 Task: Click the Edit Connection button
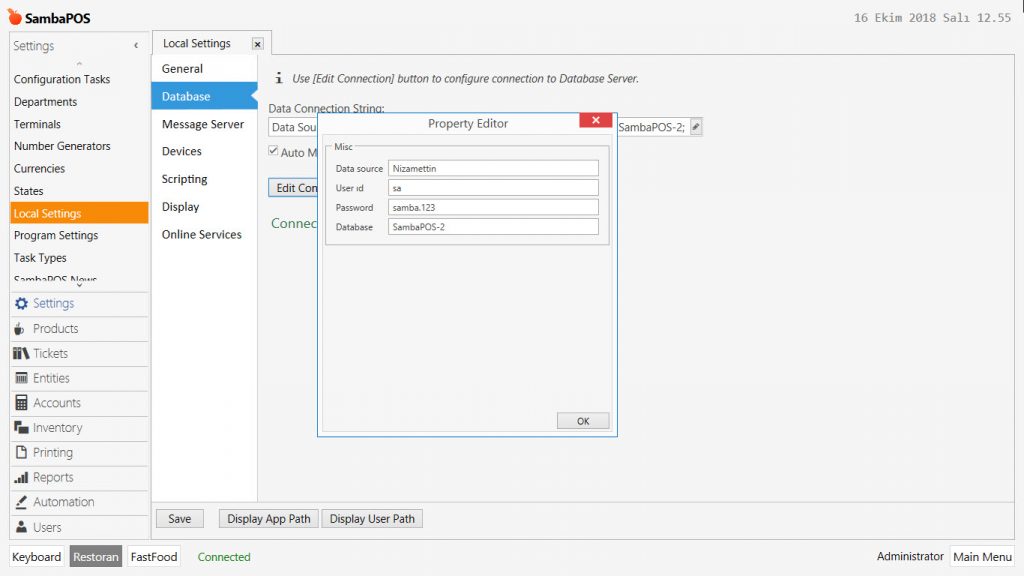pos(293,188)
